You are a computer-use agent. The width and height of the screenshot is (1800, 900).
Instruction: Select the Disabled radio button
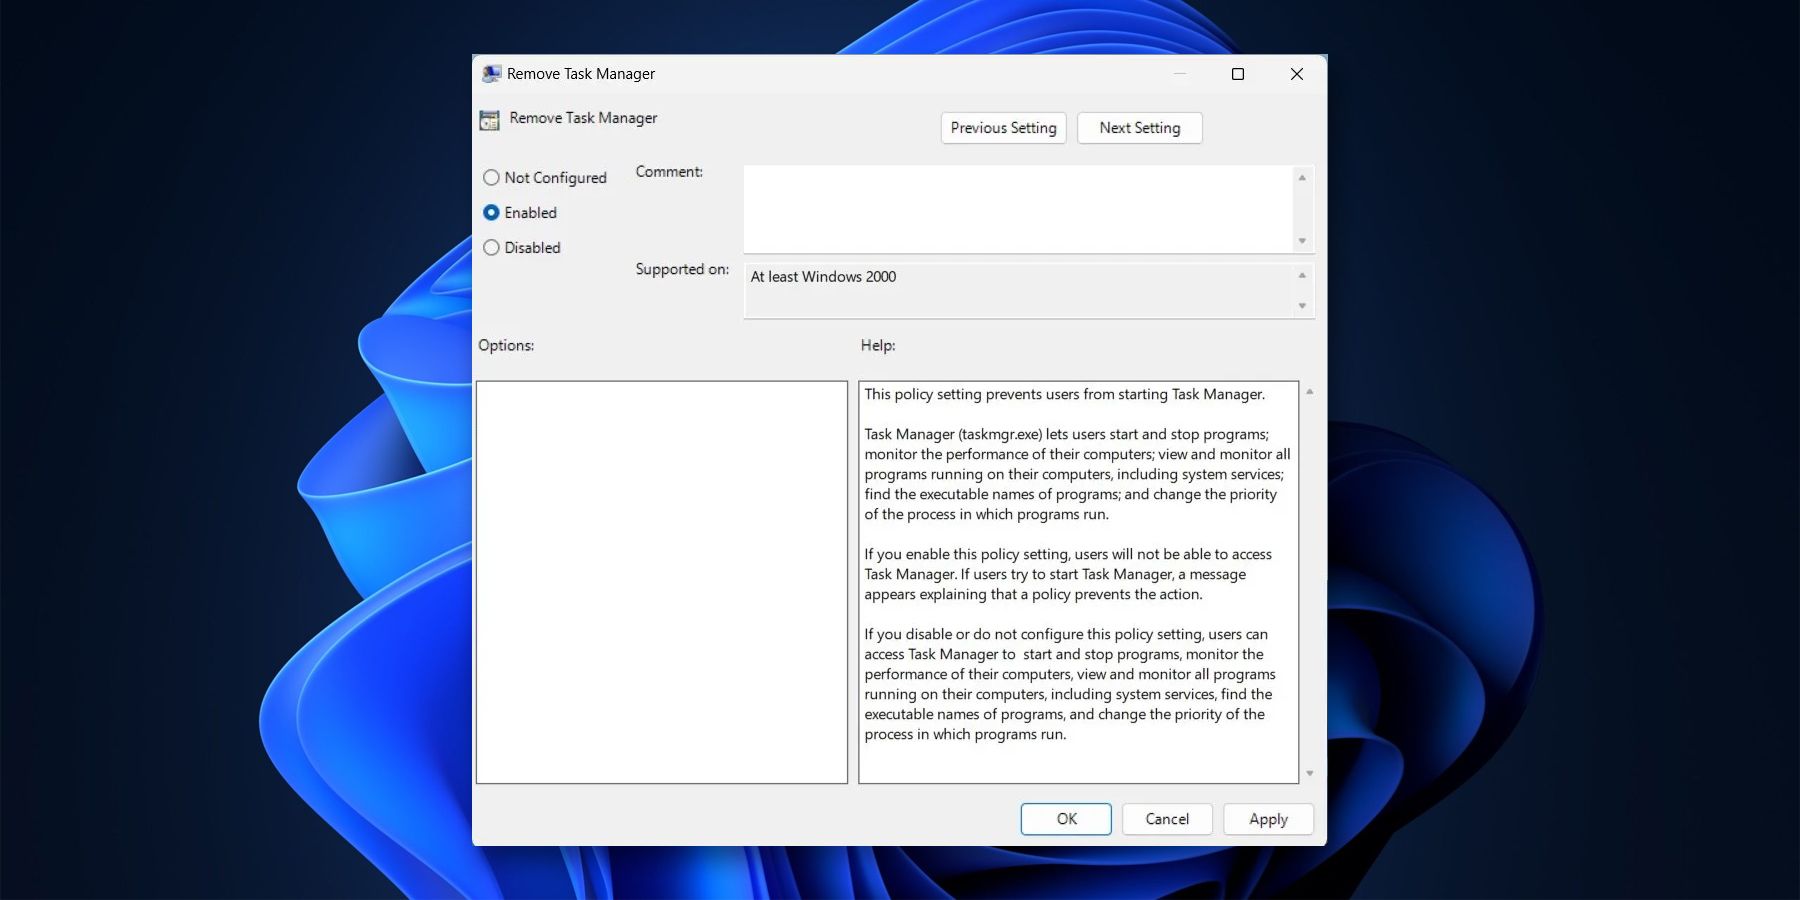pyautogui.click(x=491, y=247)
